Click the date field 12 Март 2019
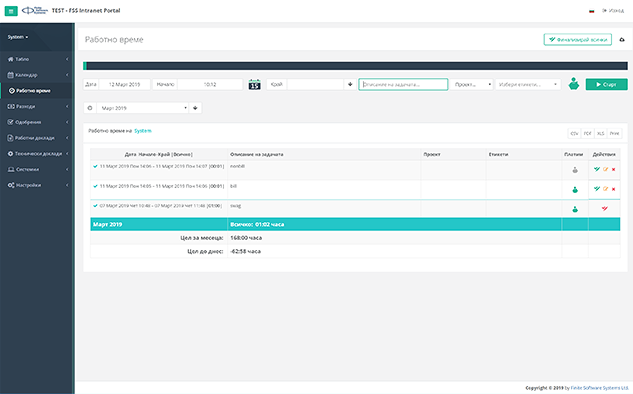633x394 pixels. [x=125, y=84]
